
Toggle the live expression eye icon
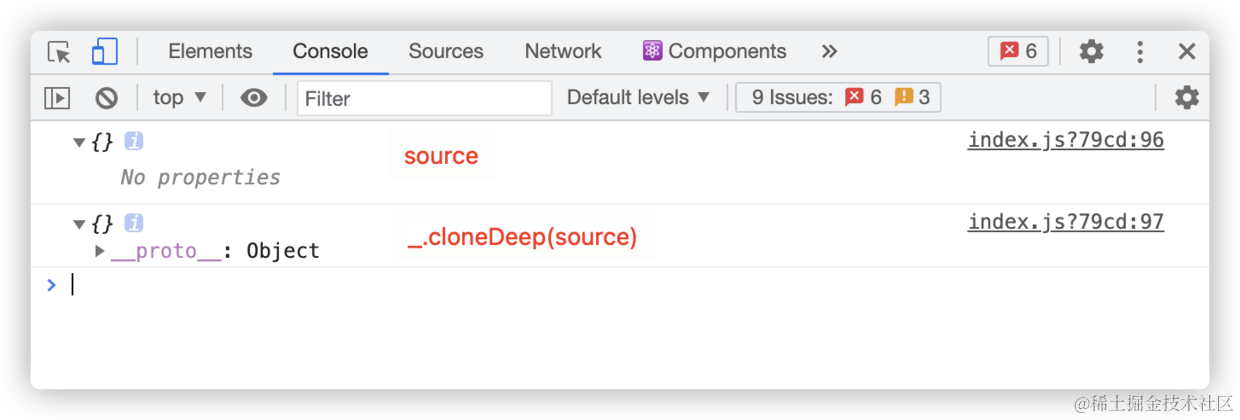coord(254,98)
